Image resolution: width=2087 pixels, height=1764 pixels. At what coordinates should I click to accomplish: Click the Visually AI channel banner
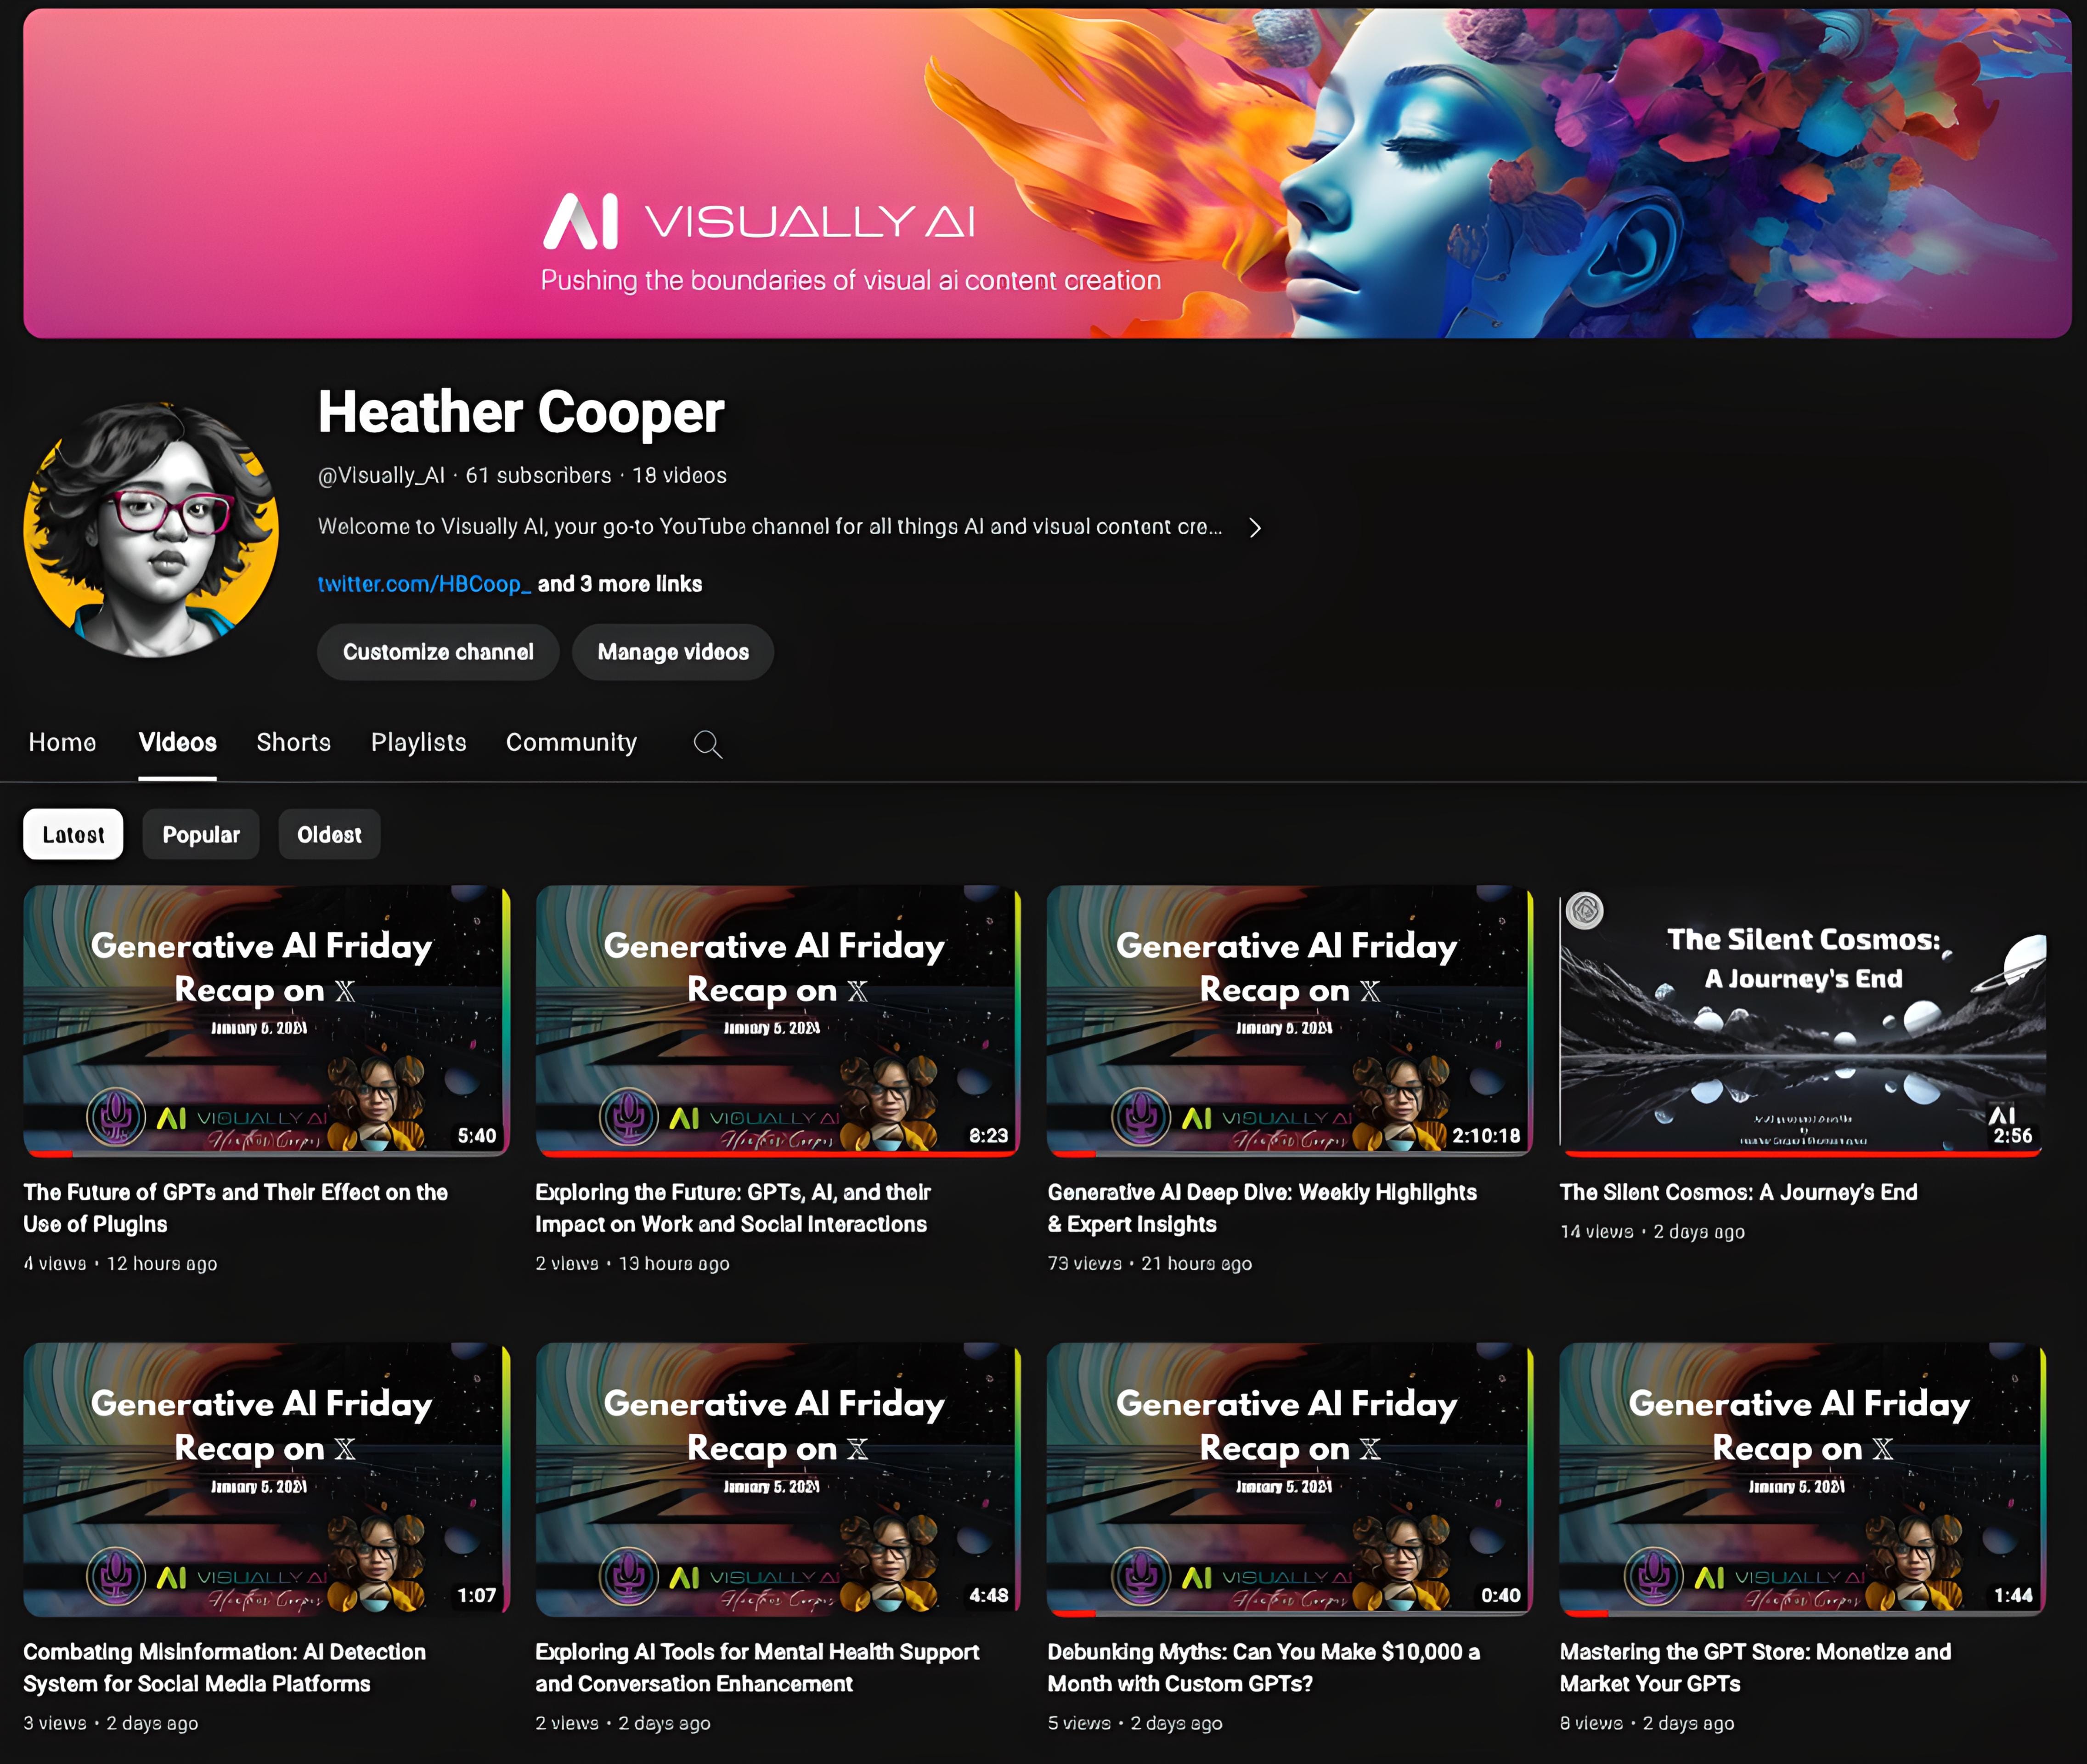1047,173
